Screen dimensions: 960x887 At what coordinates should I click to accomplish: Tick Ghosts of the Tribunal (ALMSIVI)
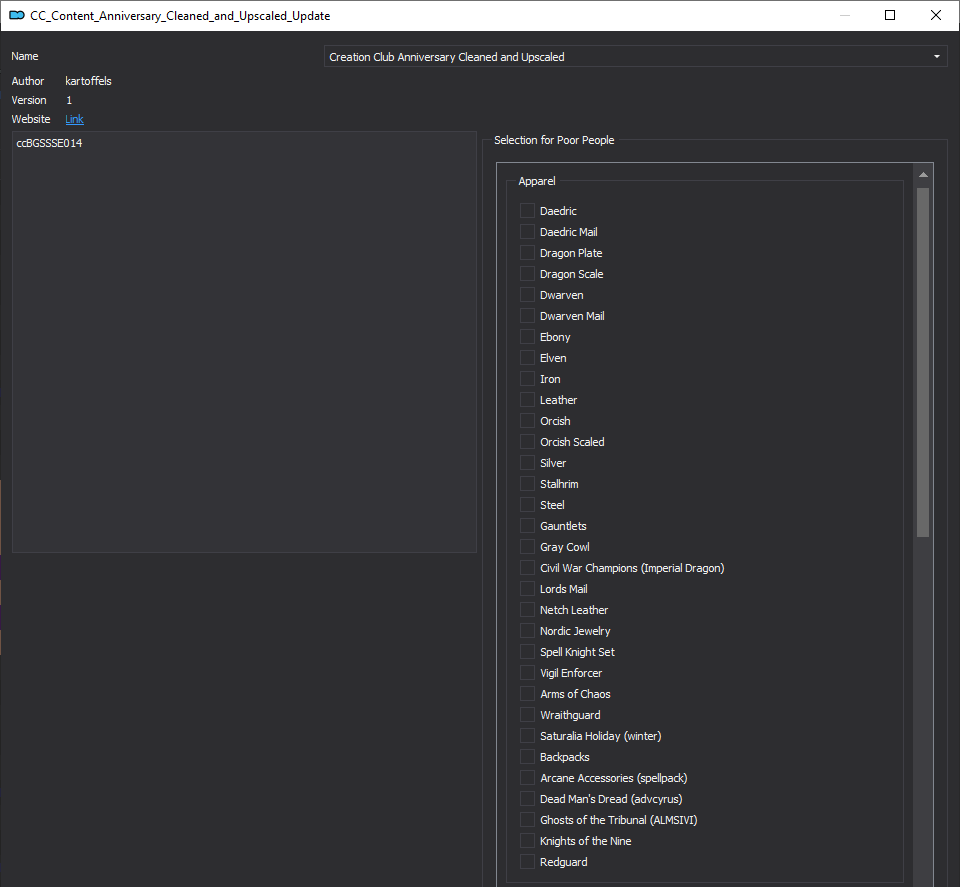click(527, 820)
